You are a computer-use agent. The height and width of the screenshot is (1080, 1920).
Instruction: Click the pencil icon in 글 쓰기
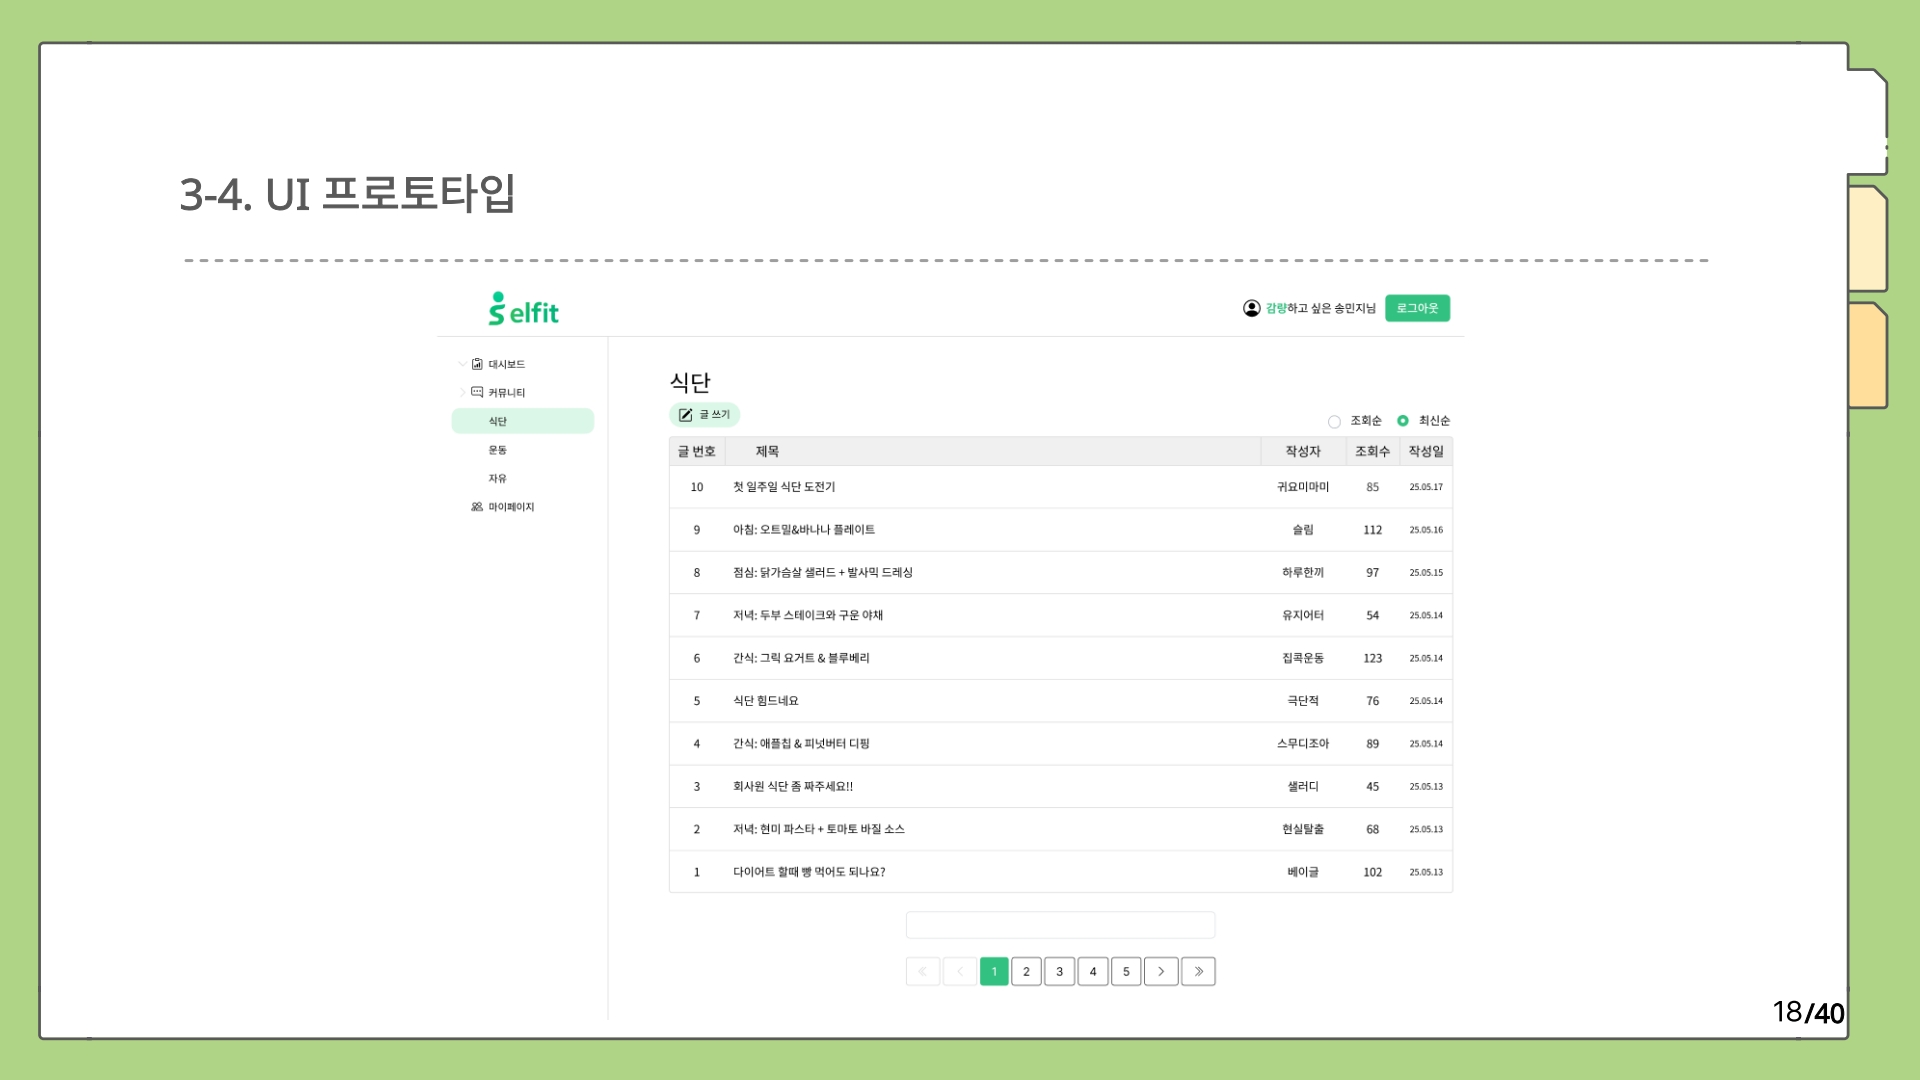tap(685, 415)
